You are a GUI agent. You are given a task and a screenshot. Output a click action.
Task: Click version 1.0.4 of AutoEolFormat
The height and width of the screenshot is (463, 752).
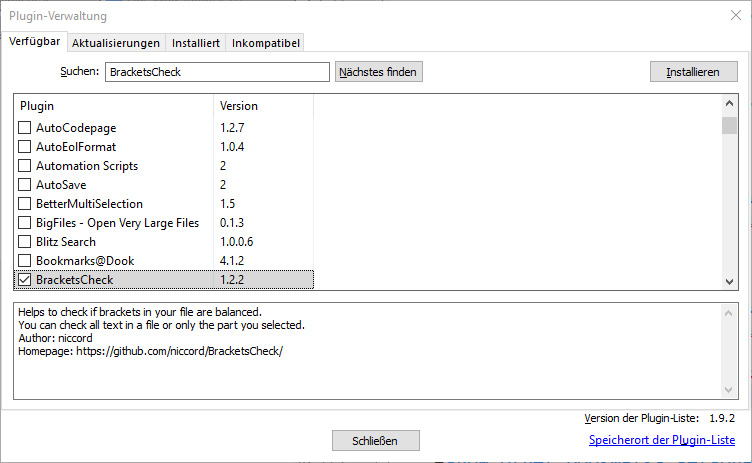(x=232, y=147)
